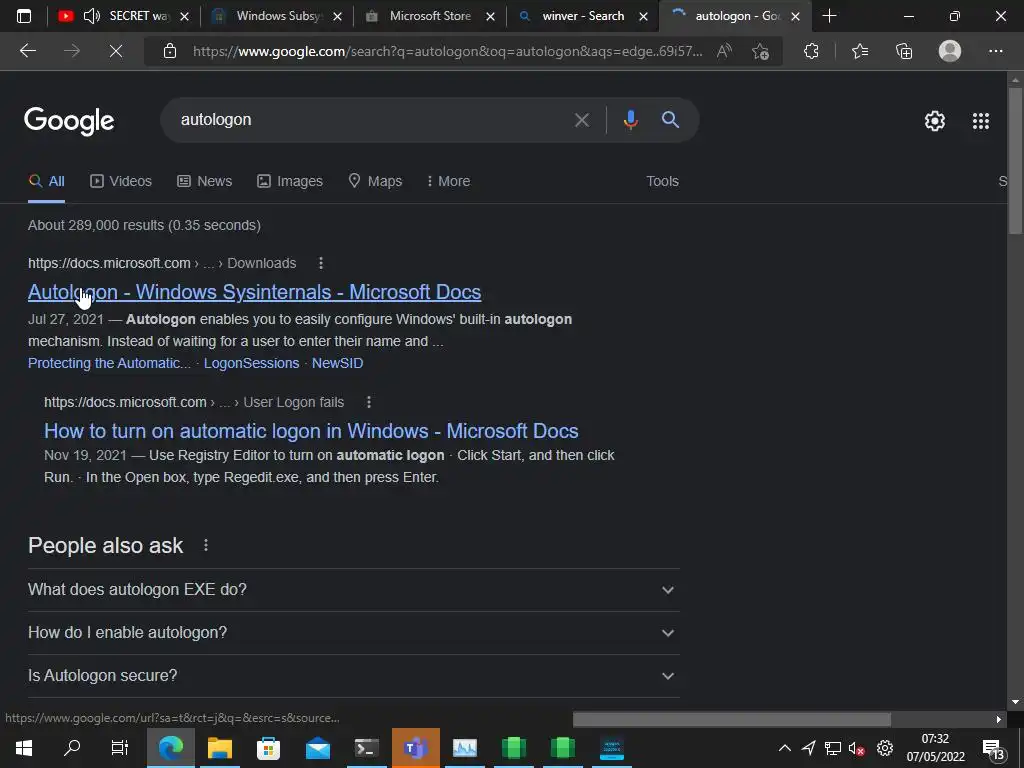The width and height of the screenshot is (1024, 768).
Task: Open the Edge profile avatar
Action: (x=950, y=51)
